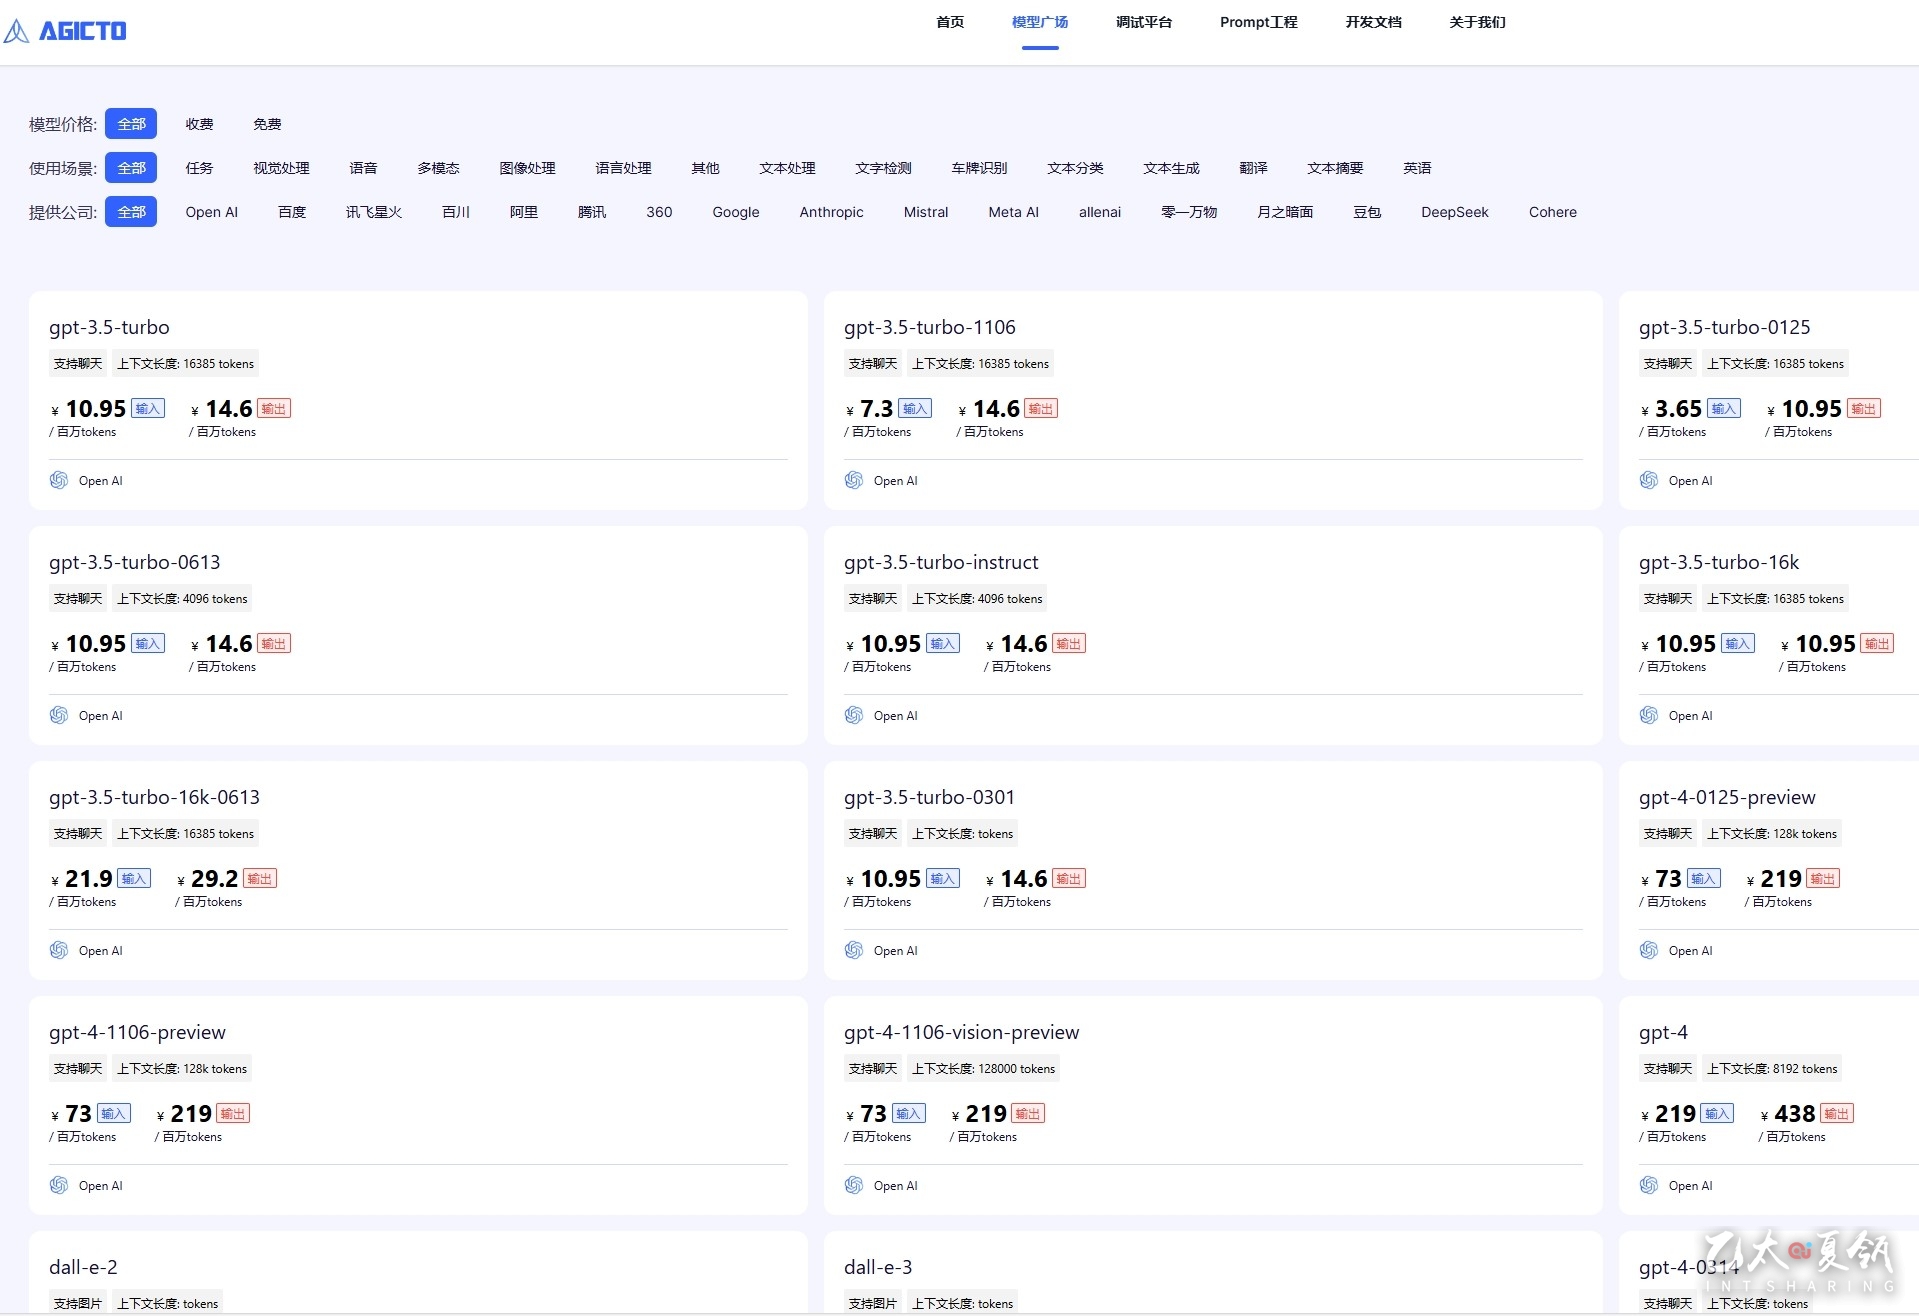Open the 首页 navigation tab
The width and height of the screenshot is (1919, 1316).
(950, 22)
